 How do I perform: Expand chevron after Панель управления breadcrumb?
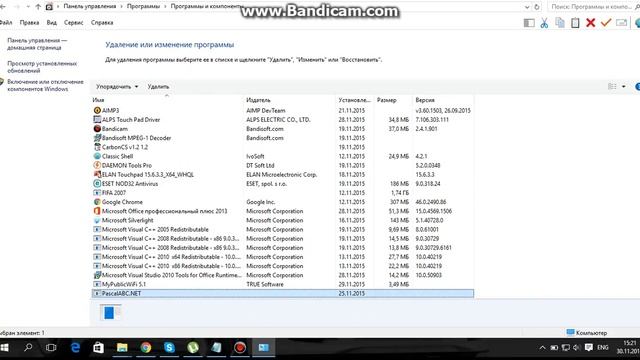[x=121, y=7]
